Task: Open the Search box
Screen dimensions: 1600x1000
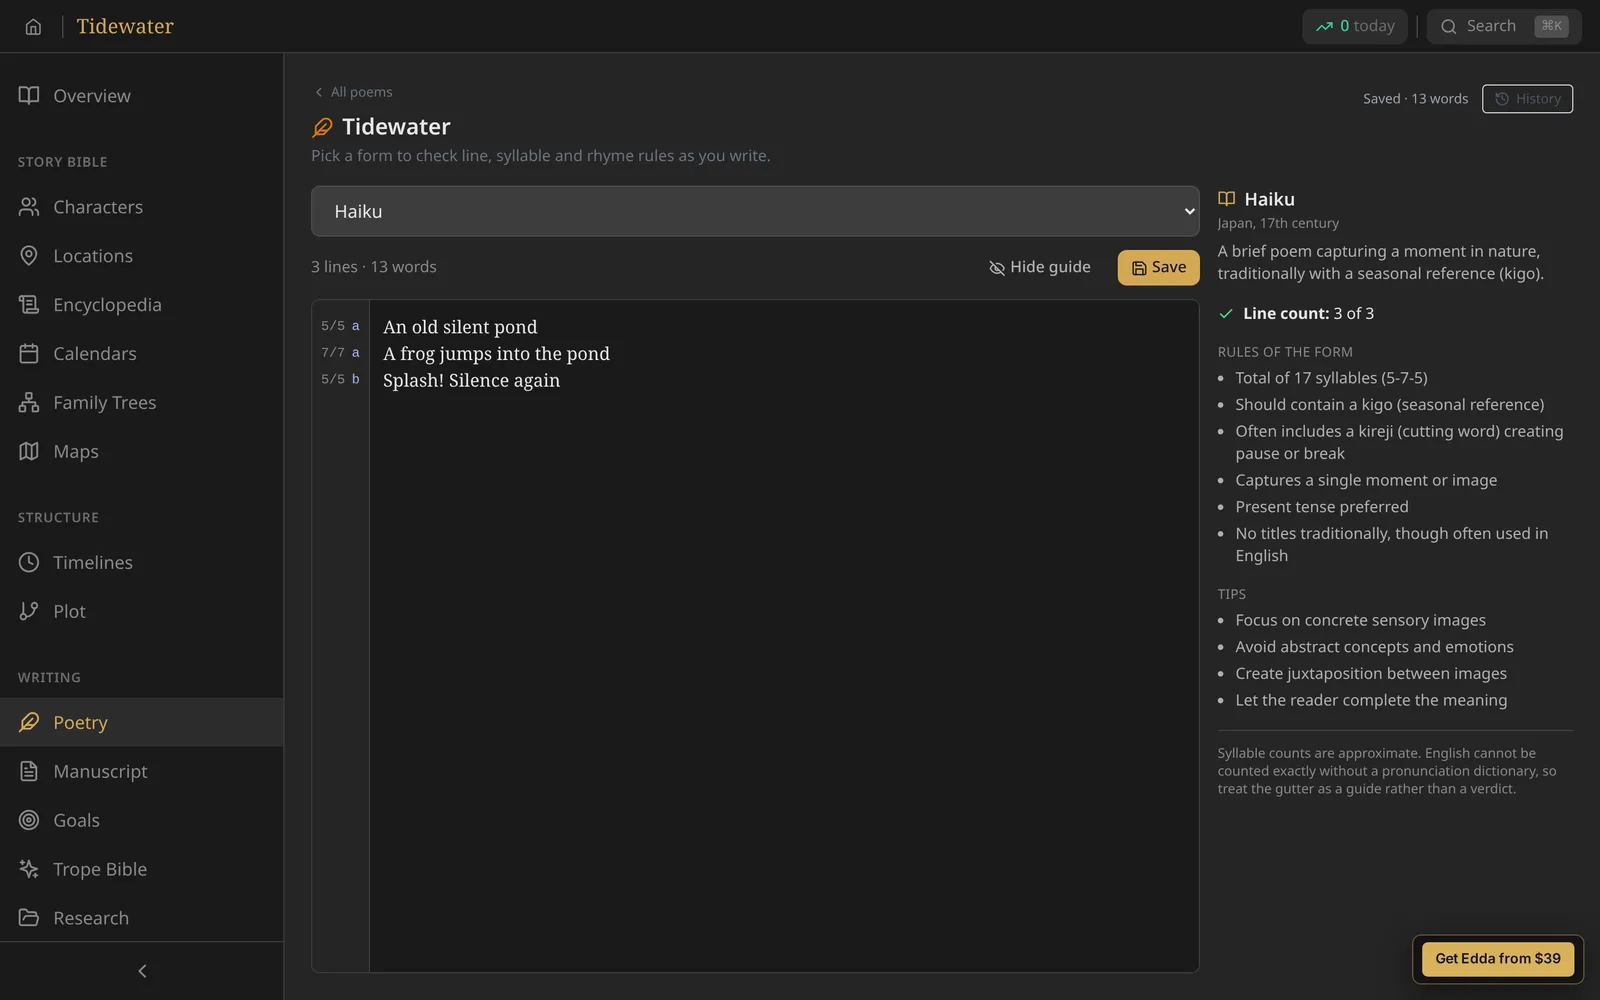Action: point(1504,26)
